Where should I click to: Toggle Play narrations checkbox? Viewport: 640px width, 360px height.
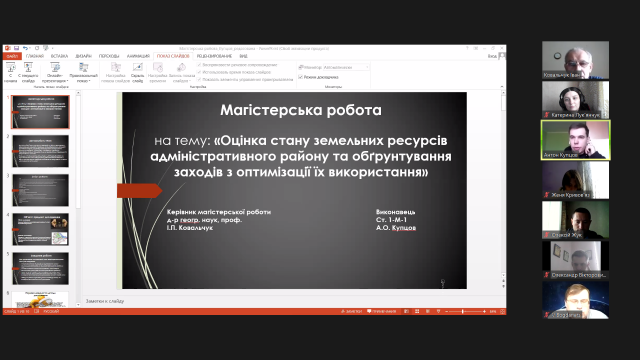[x=199, y=65]
